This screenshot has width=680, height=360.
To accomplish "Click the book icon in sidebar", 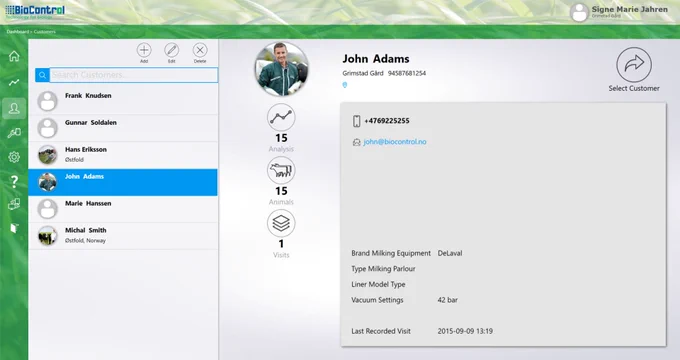I will pyautogui.click(x=14, y=228).
